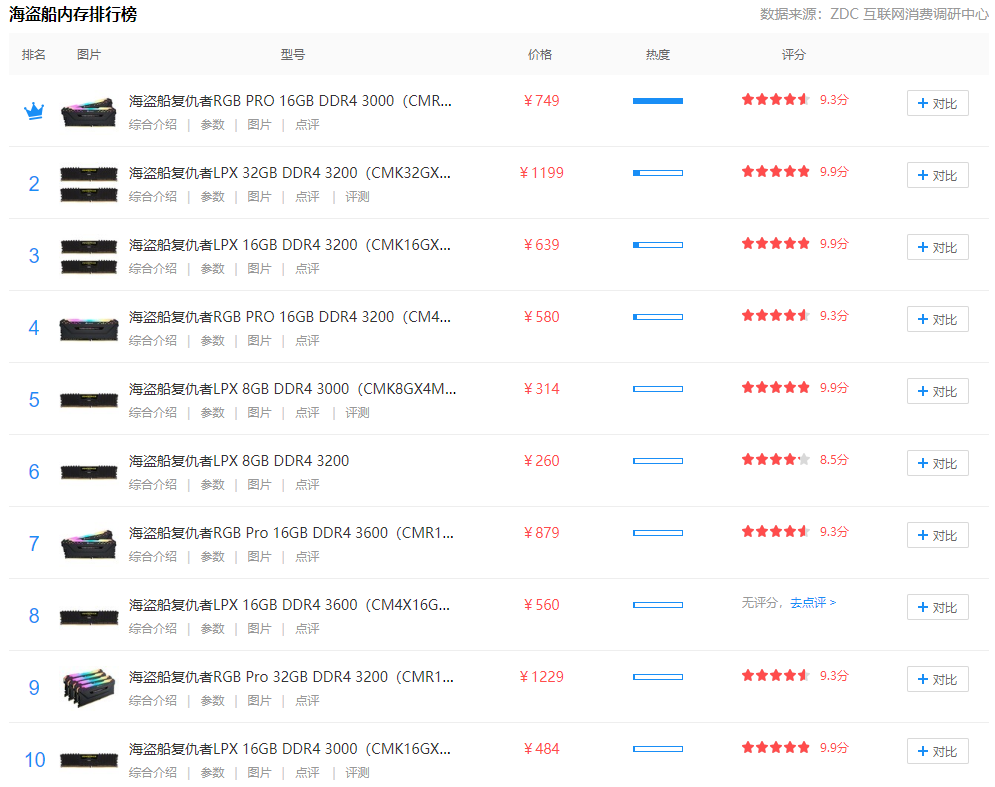The height and width of the screenshot is (787, 995).
Task: Open 海盗船复仇者LPX 32GB DDR4 3200 product title
Action: coord(290,173)
